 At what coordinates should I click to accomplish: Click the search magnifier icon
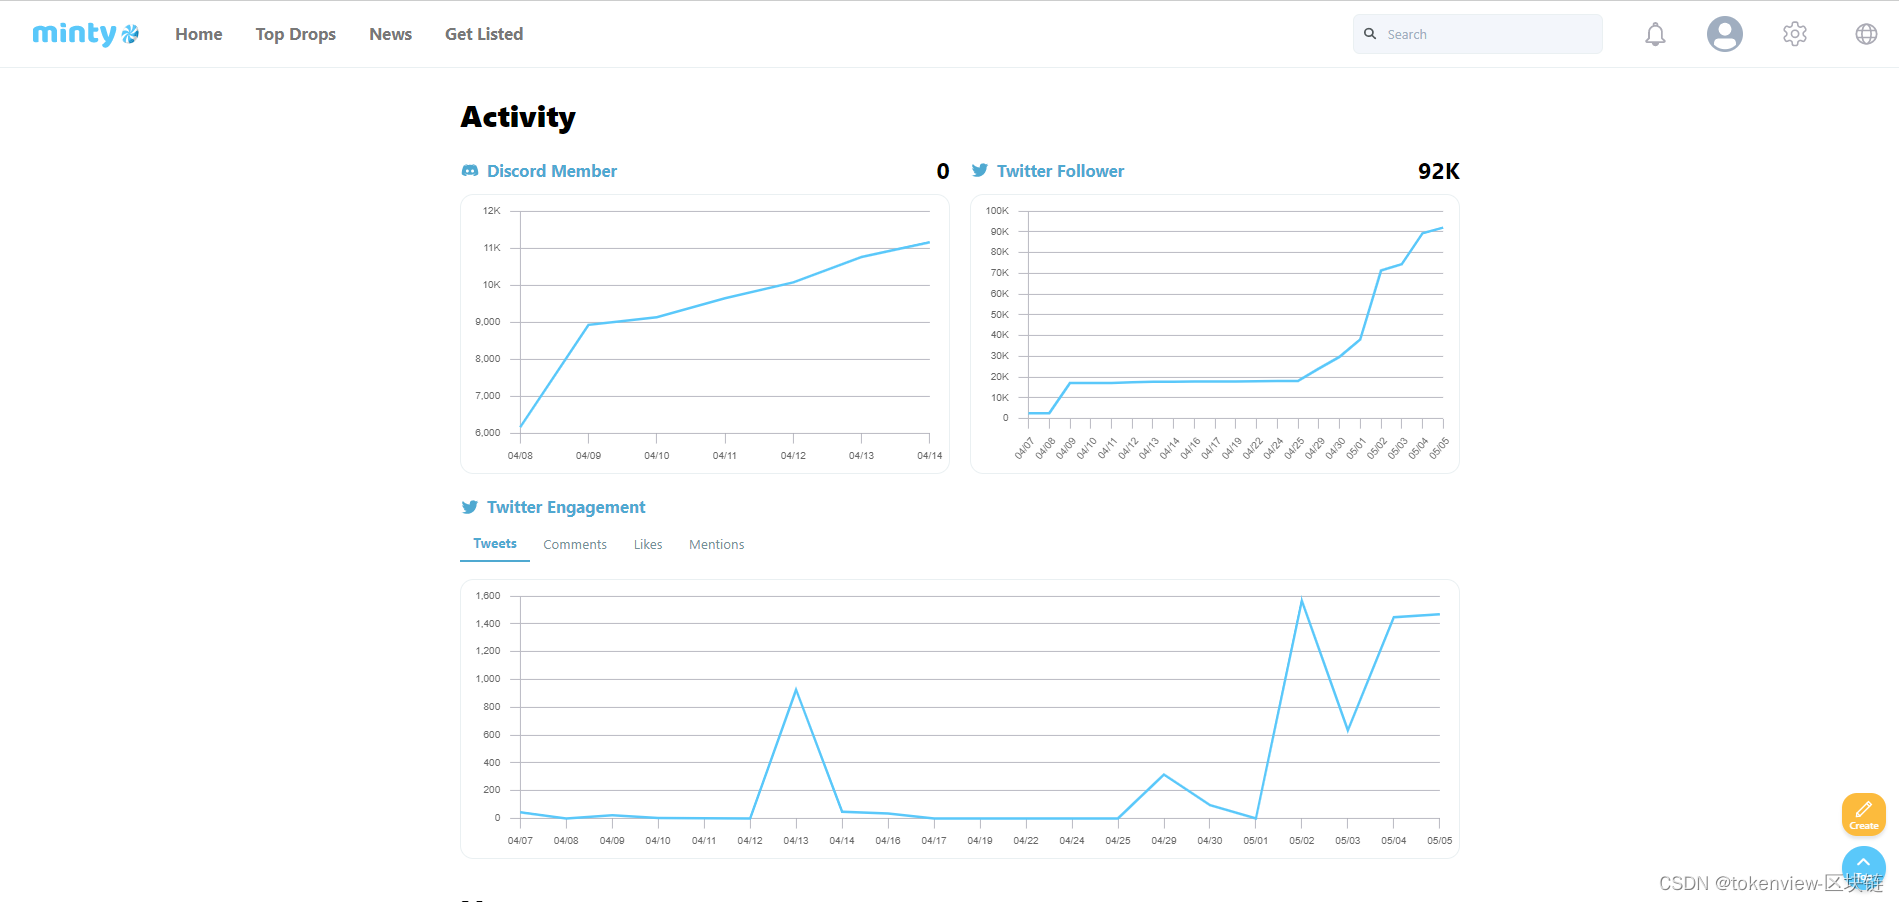click(1370, 34)
